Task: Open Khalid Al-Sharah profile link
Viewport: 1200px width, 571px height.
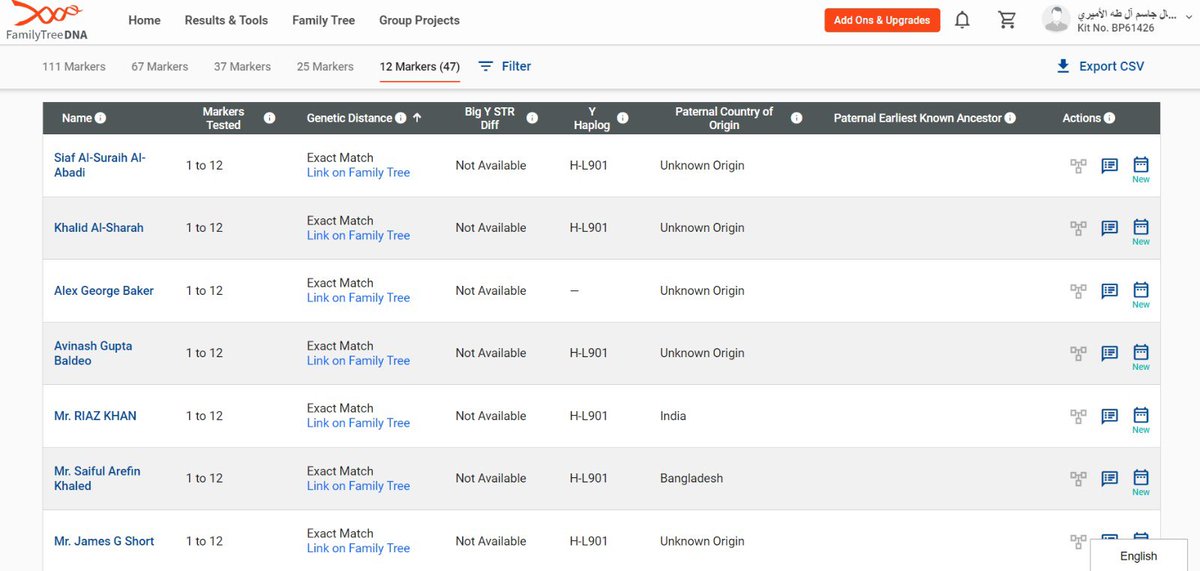Action: (x=99, y=228)
